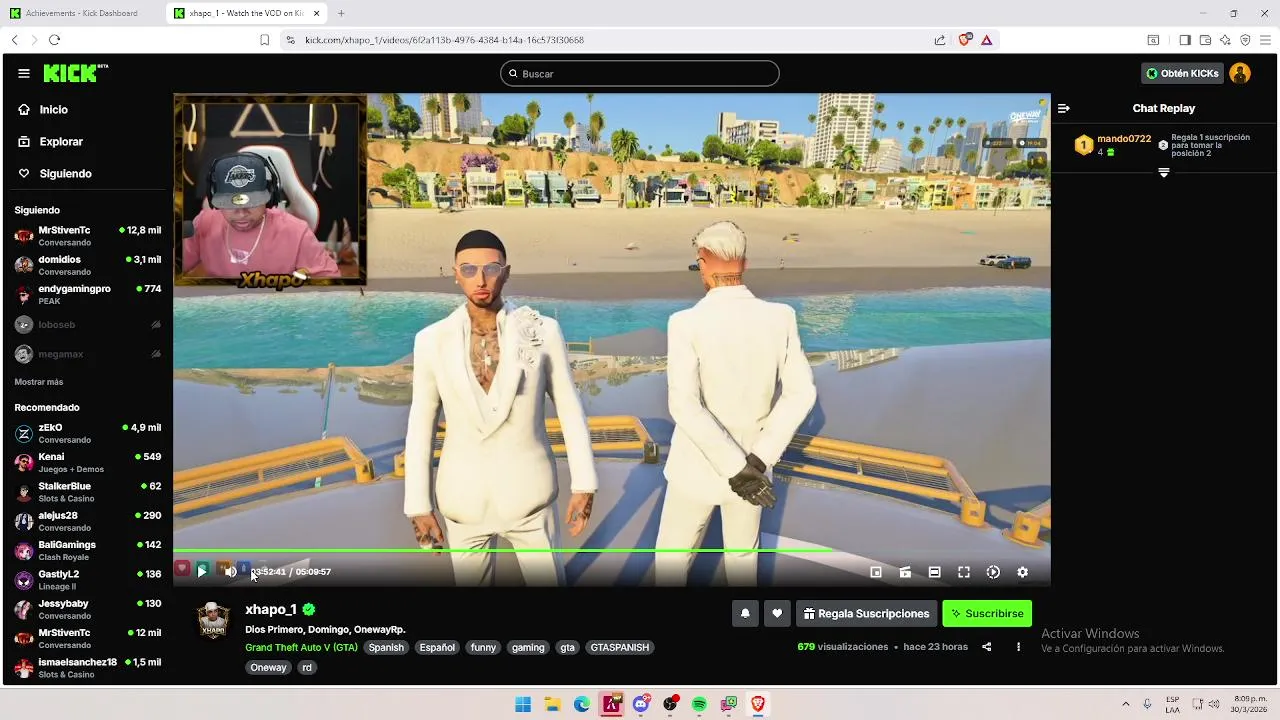Play the VOD video
This screenshot has height=720, width=1280.
pos(202,572)
